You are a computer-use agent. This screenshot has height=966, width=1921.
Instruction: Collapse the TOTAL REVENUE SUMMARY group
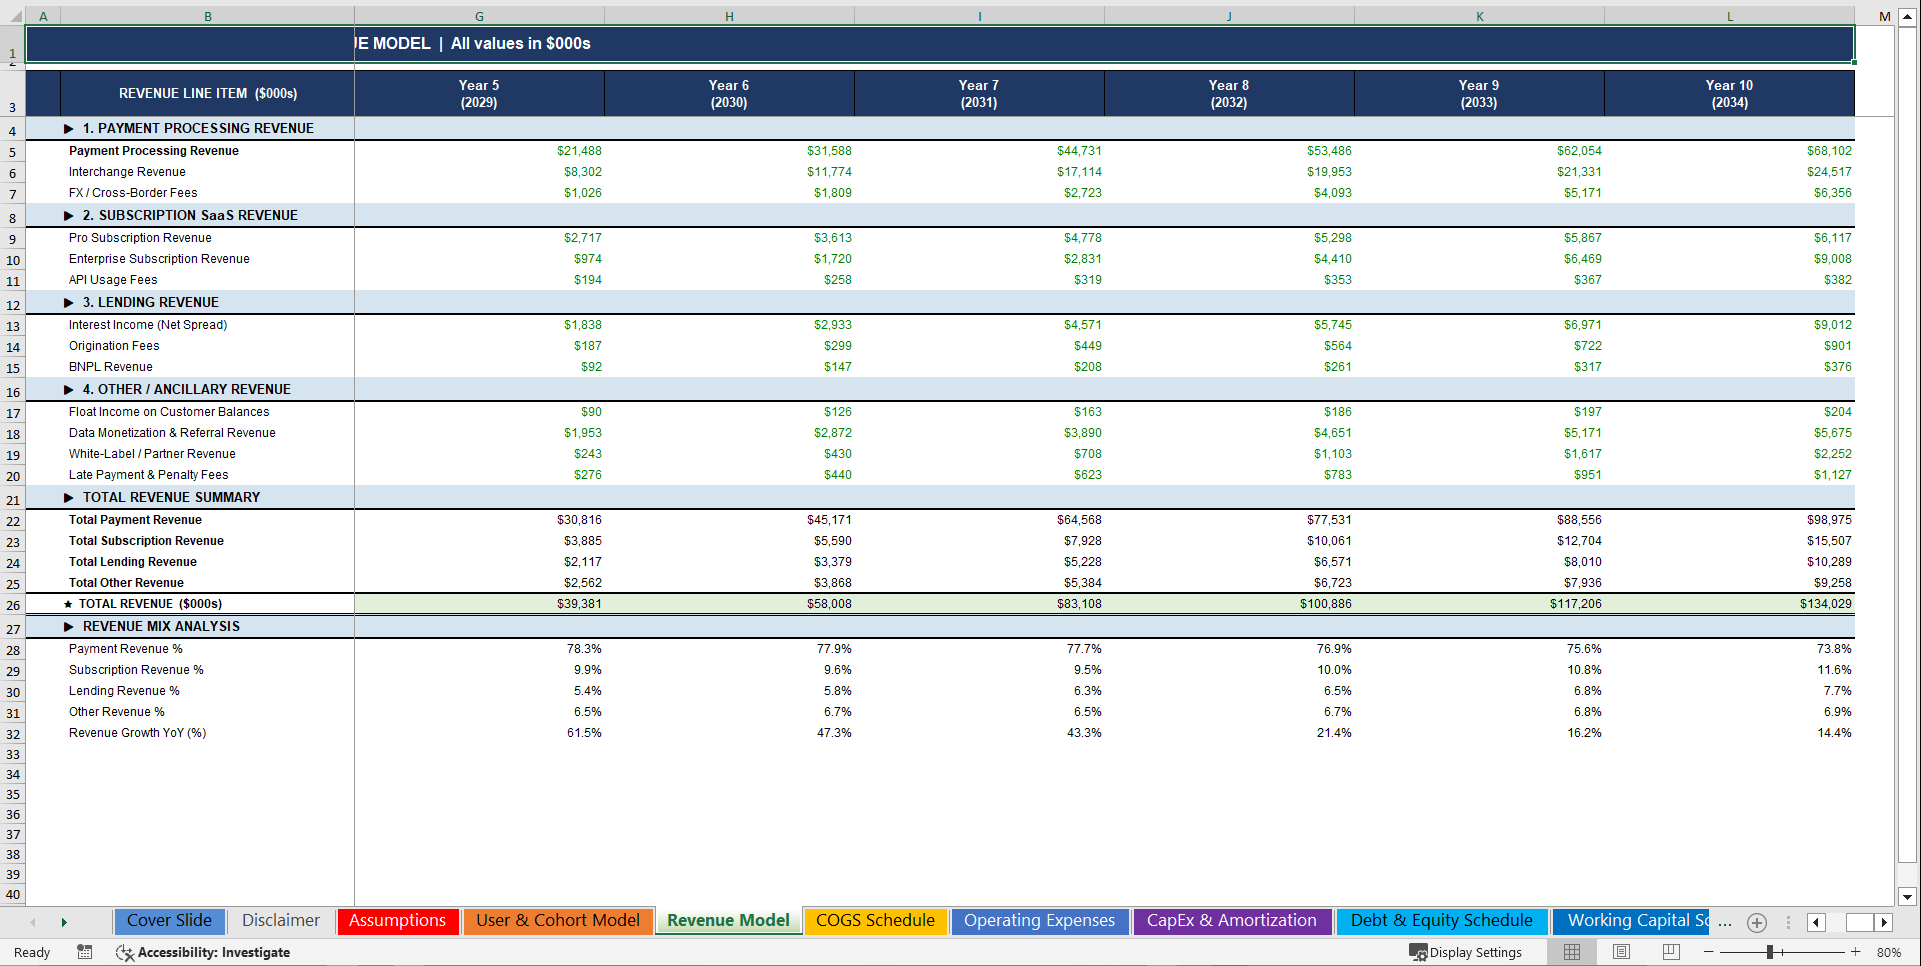[68, 497]
